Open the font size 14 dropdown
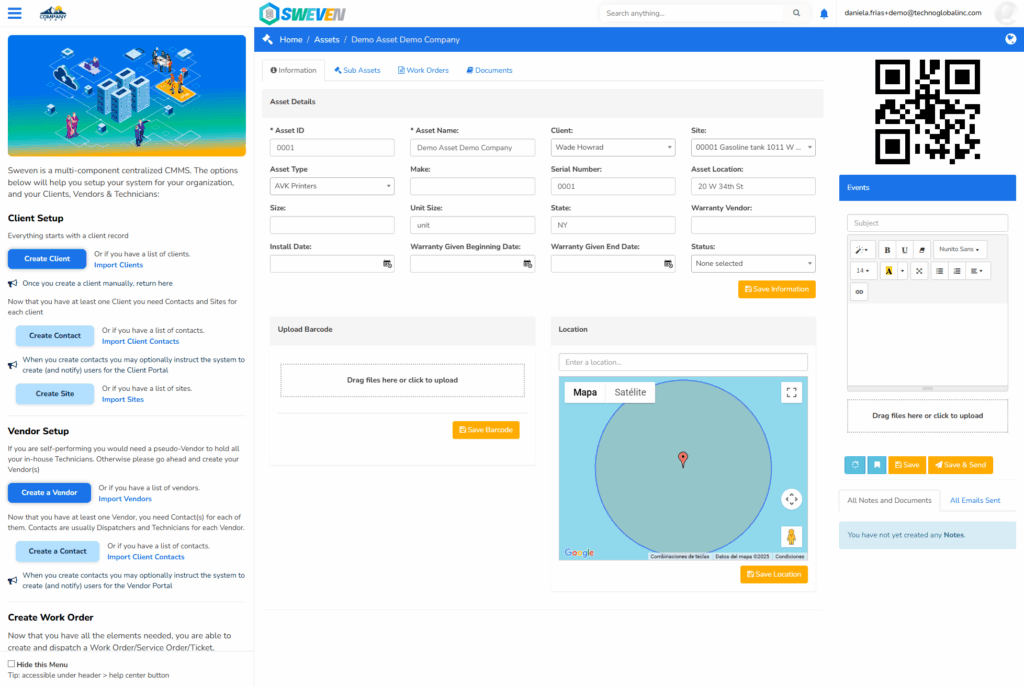Viewport: 1024px width, 687px height. coord(863,271)
